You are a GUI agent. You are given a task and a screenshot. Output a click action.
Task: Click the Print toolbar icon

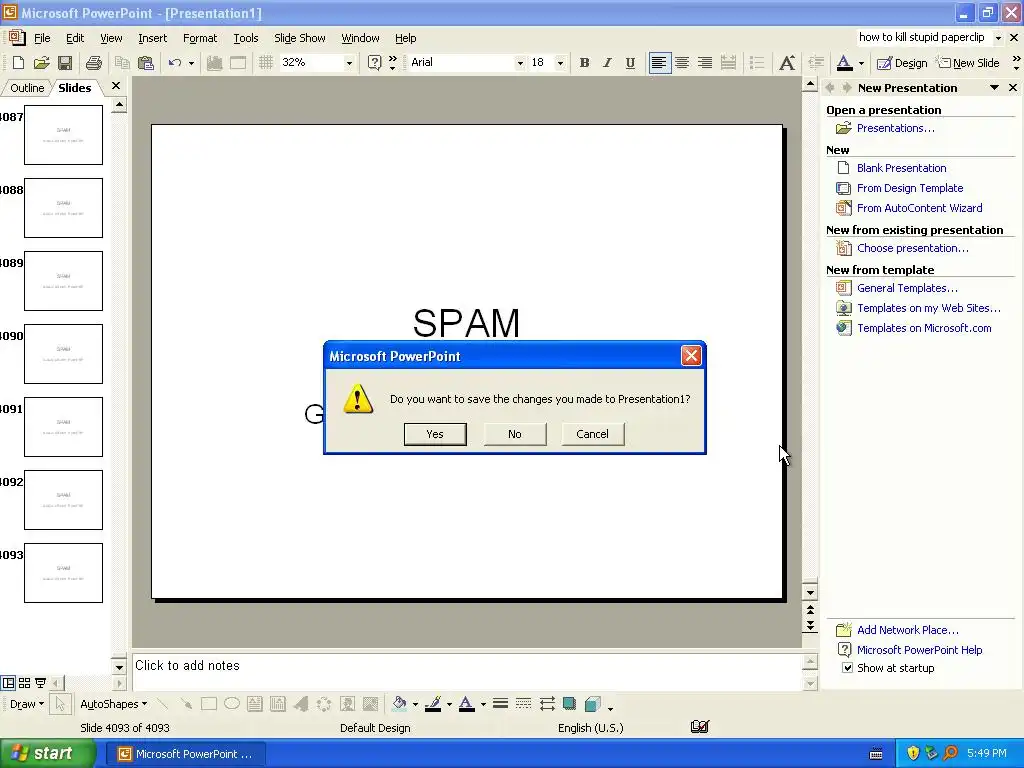coord(94,63)
